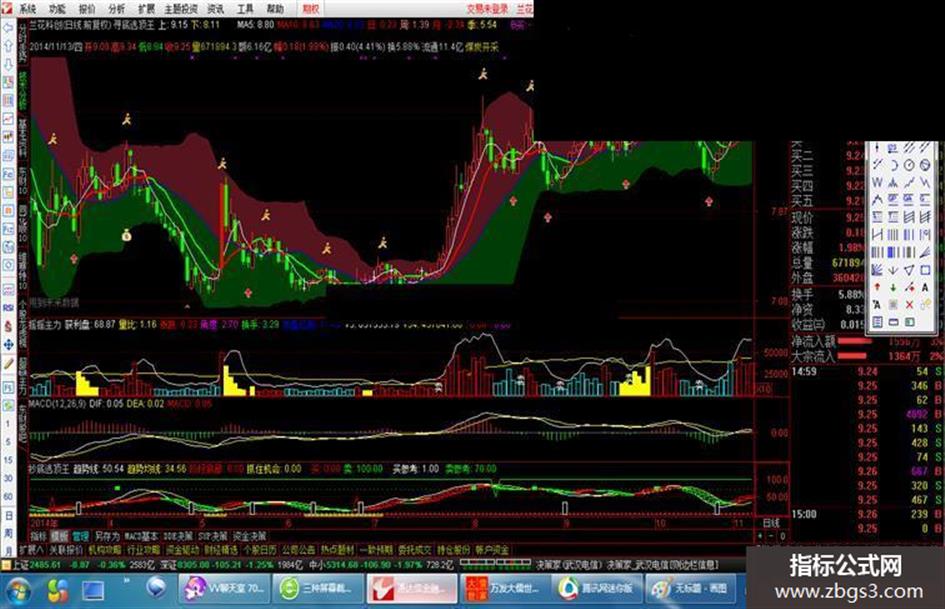The height and width of the screenshot is (609, 945).
Task: Switch to 腾讯网迷你版 taskbar window
Action: pyautogui.click(x=597, y=588)
